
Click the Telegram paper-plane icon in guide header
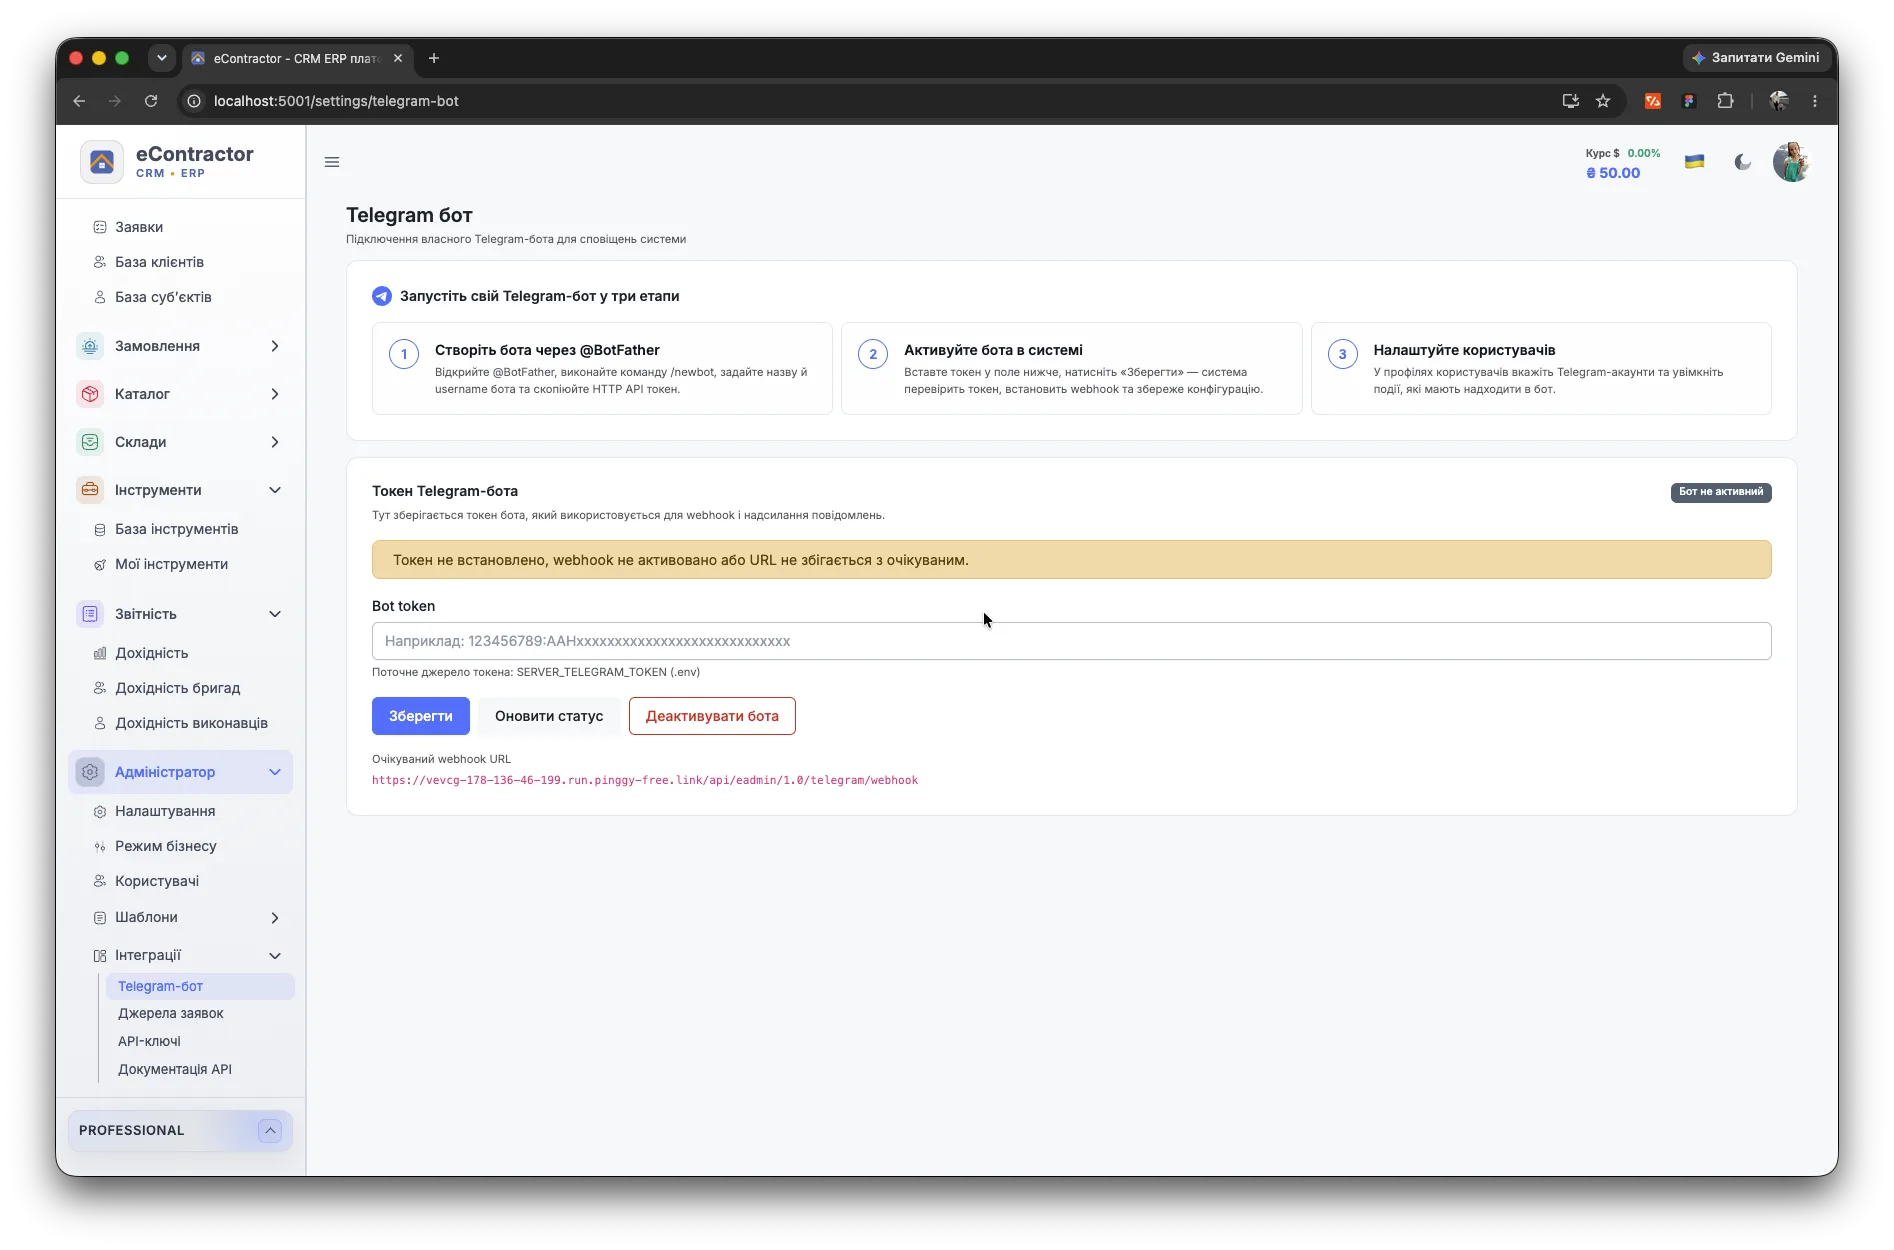coord(382,296)
